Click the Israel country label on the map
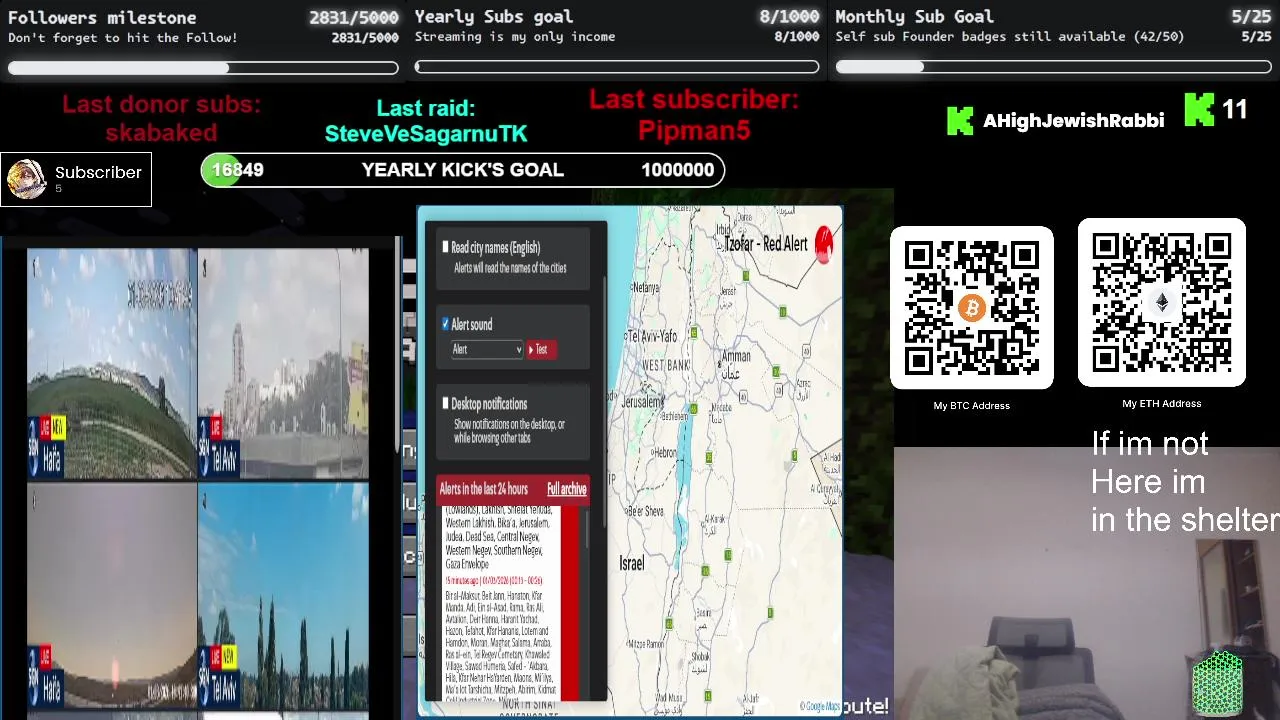Viewport: 1280px width, 720px height. point(631,564)
